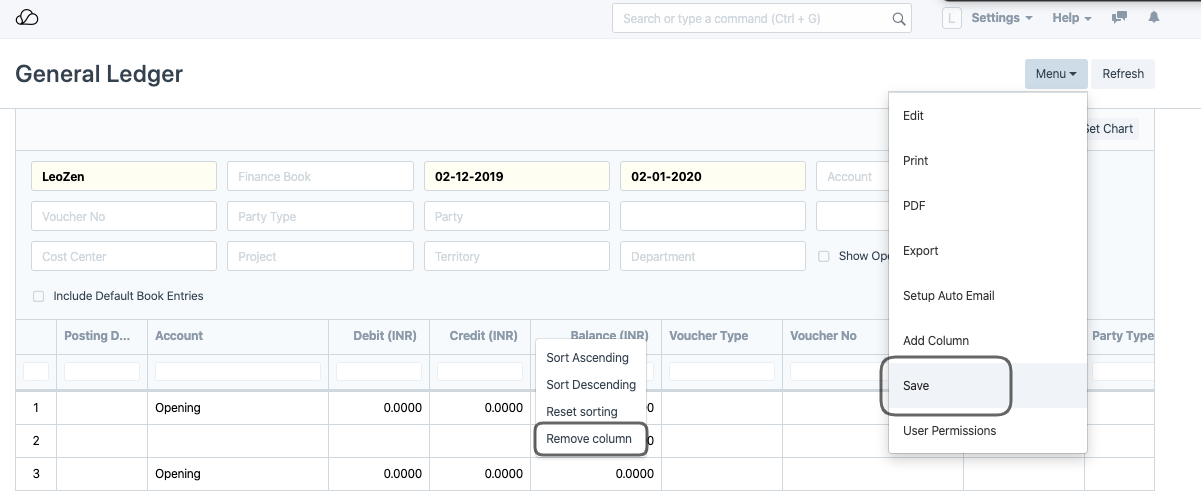Screen dimensions: 1201x491
Task: Expand the Help dropdown
Action: pos(1071,18)
